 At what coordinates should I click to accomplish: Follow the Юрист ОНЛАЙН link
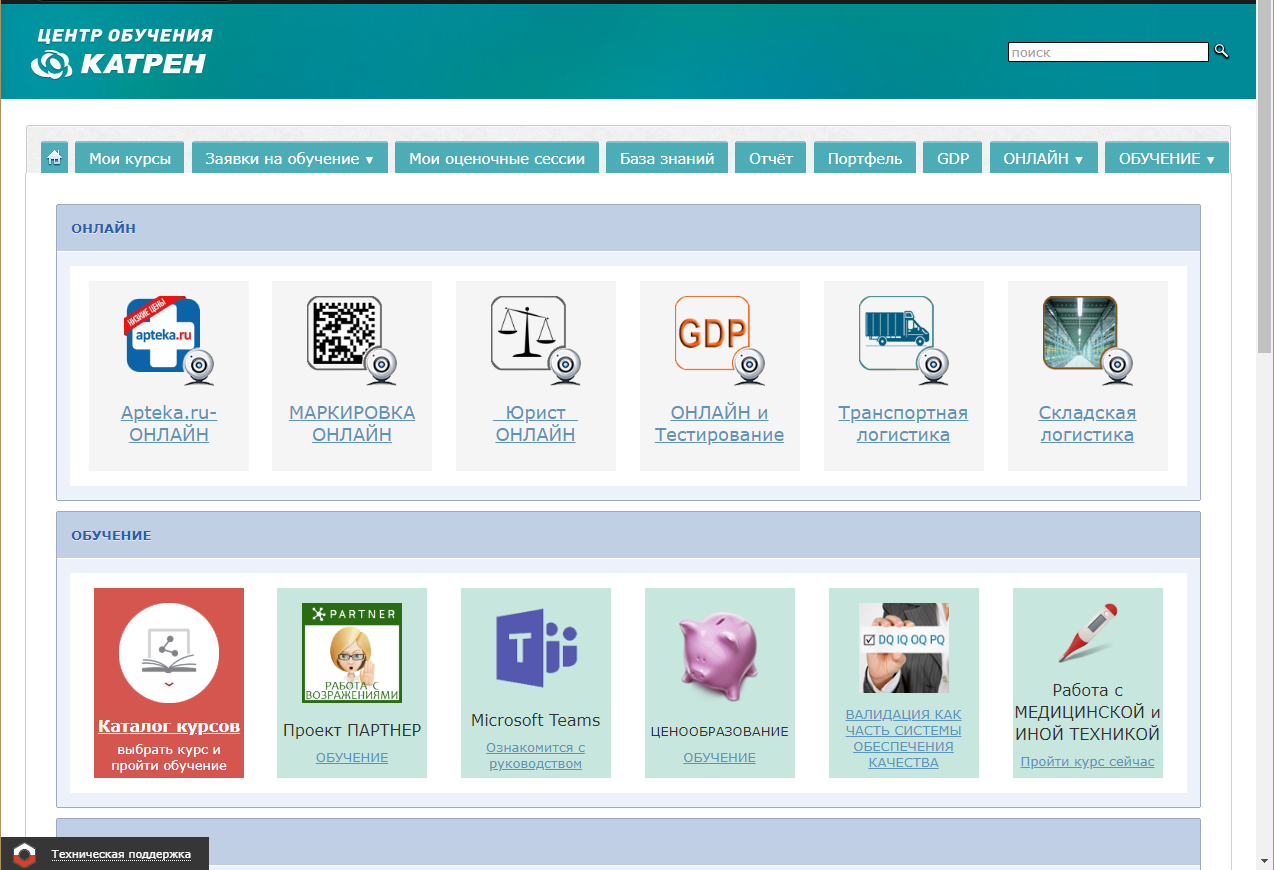[536, 424]
